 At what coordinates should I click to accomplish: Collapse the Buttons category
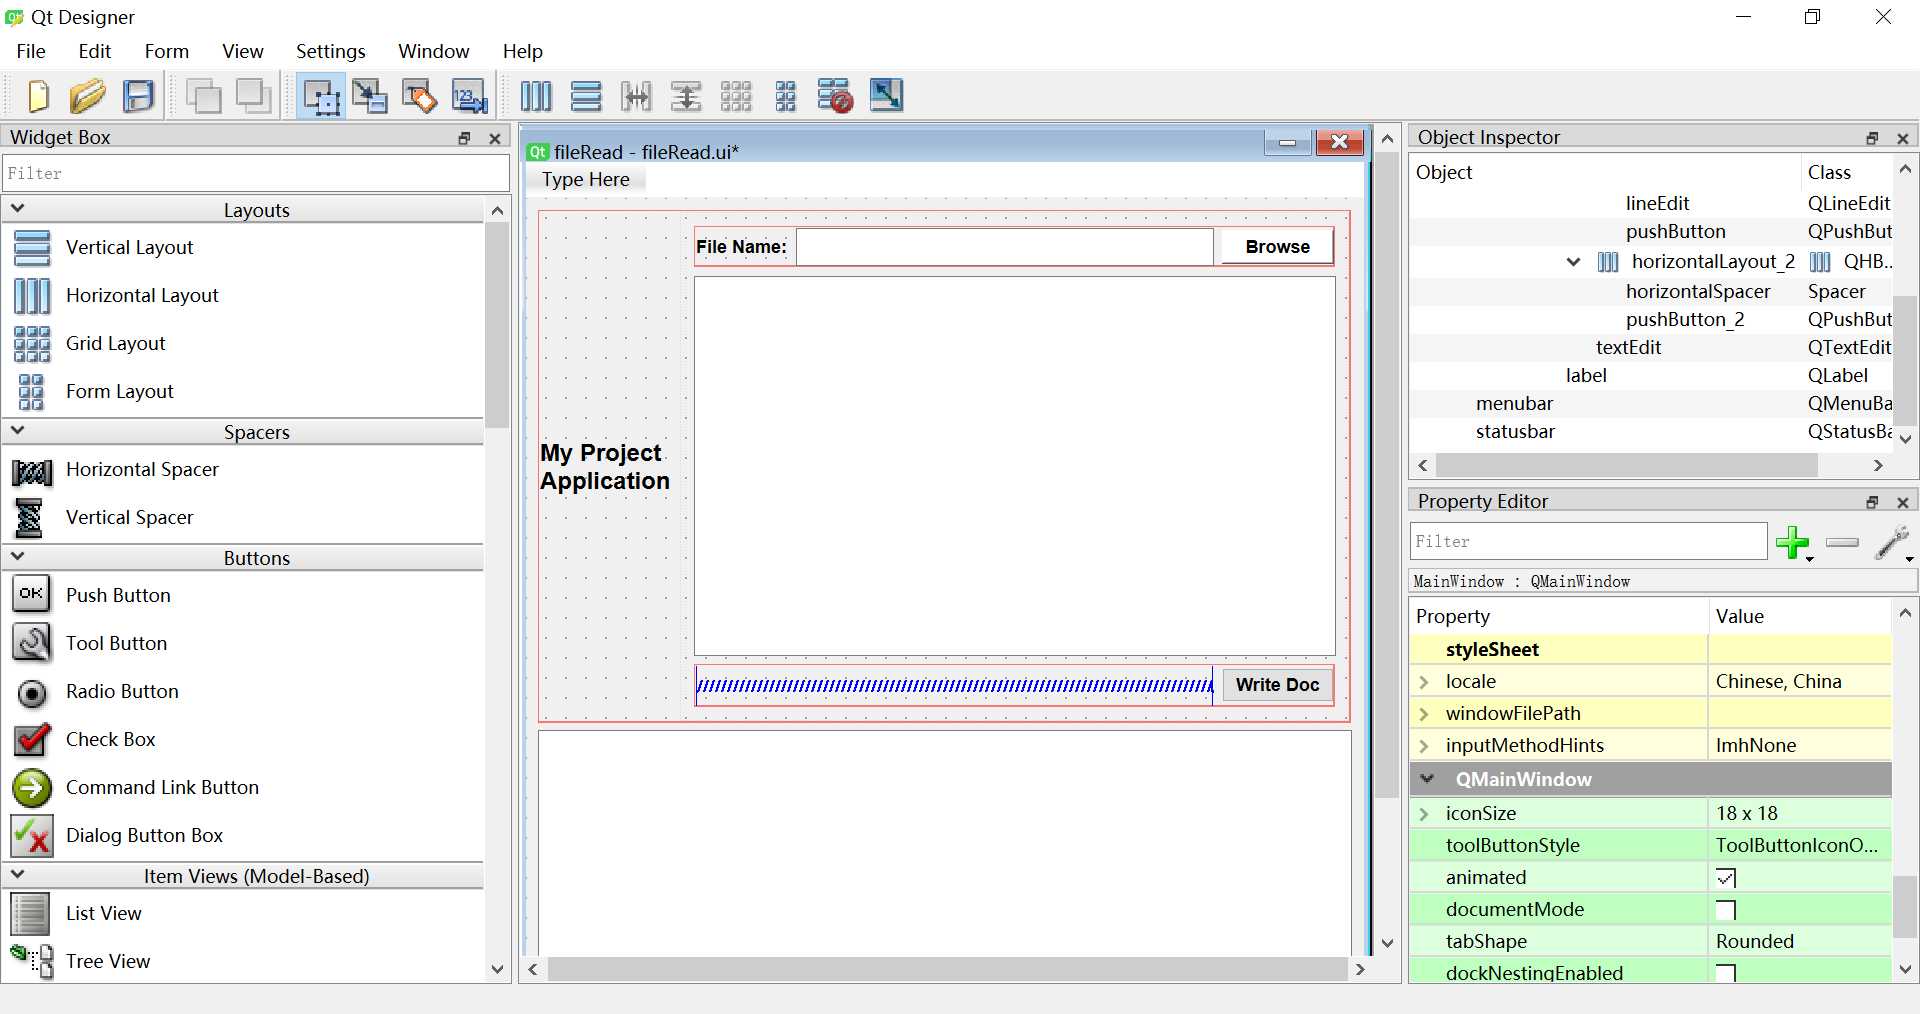17,557
